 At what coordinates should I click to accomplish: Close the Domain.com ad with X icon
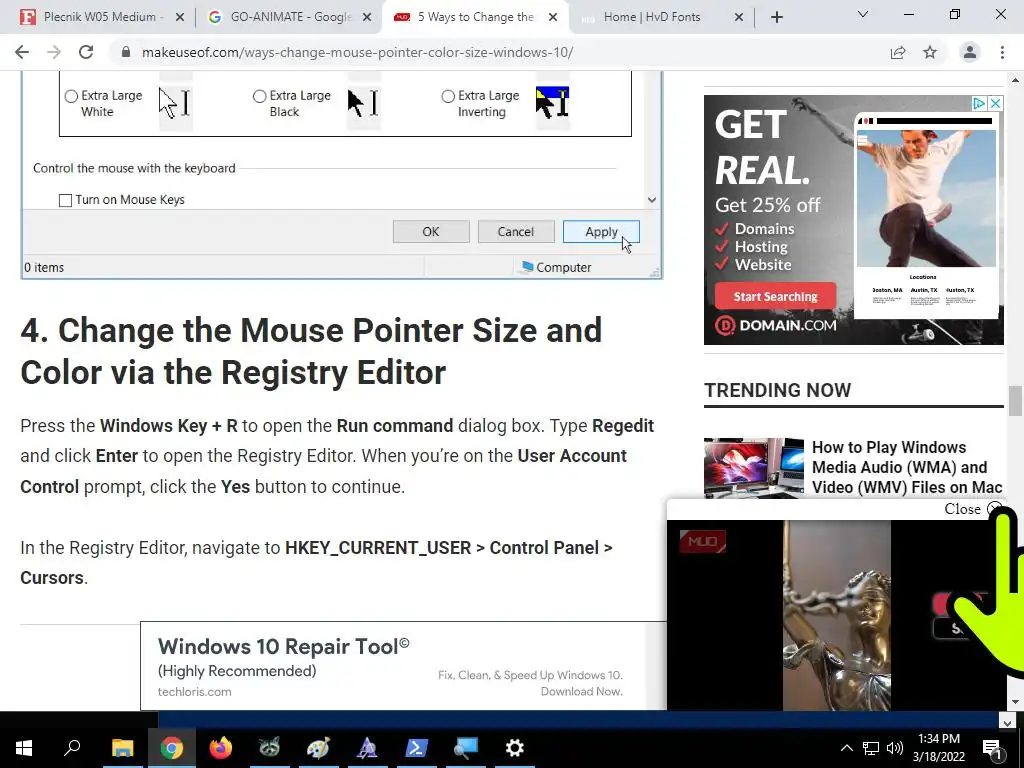pyautogui.click(x=995, y=103)
